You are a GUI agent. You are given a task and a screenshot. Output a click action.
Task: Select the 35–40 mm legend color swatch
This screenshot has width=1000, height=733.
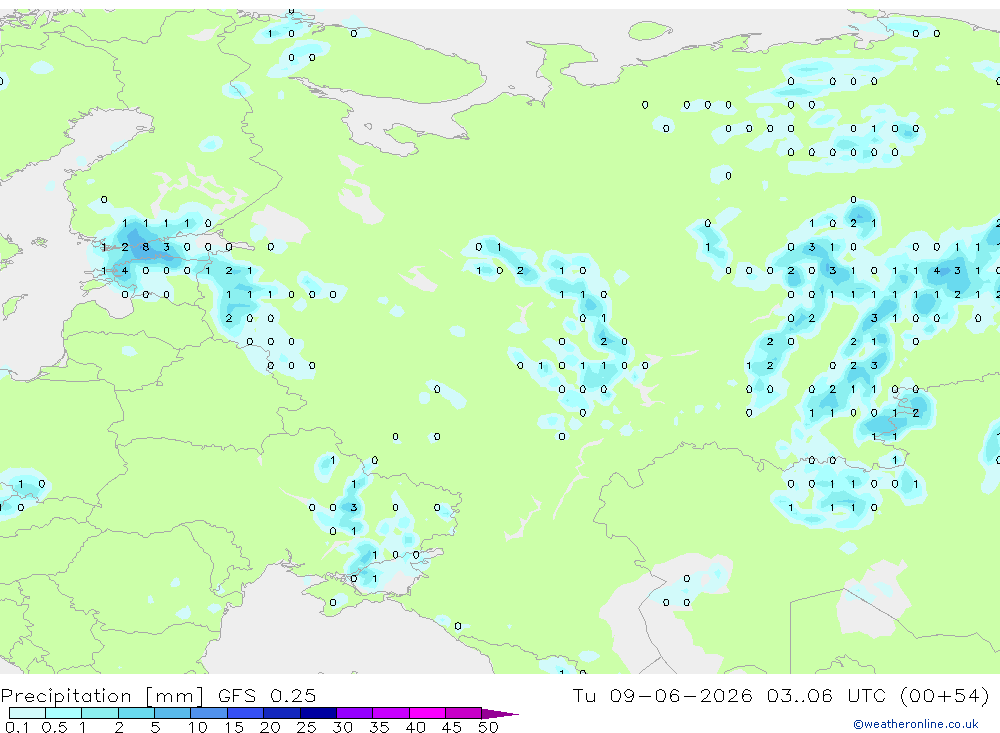(x=391, y=713)
